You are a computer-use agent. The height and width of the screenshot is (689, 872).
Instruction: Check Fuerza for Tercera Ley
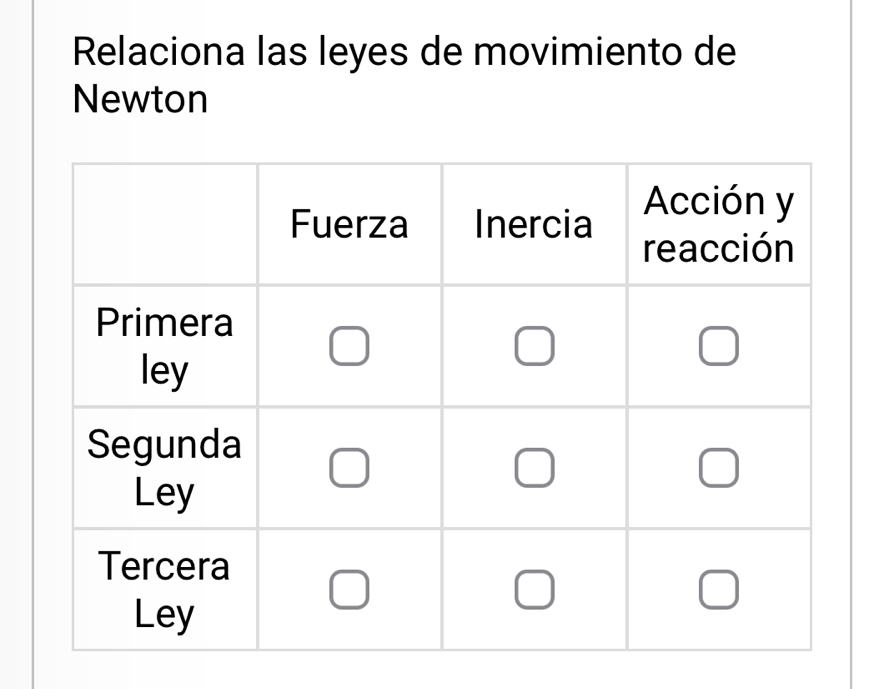coord(350,590)
